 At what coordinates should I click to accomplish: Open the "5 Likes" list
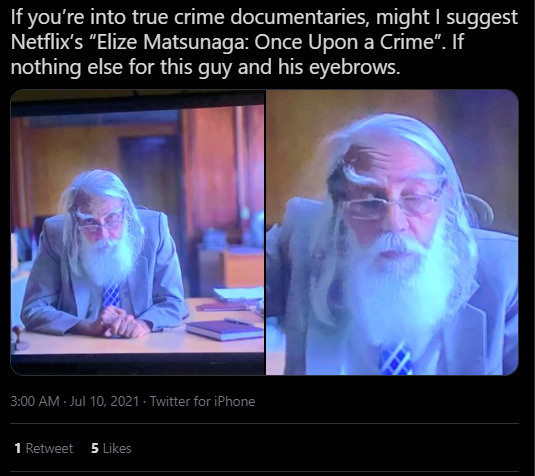point(111,448)
